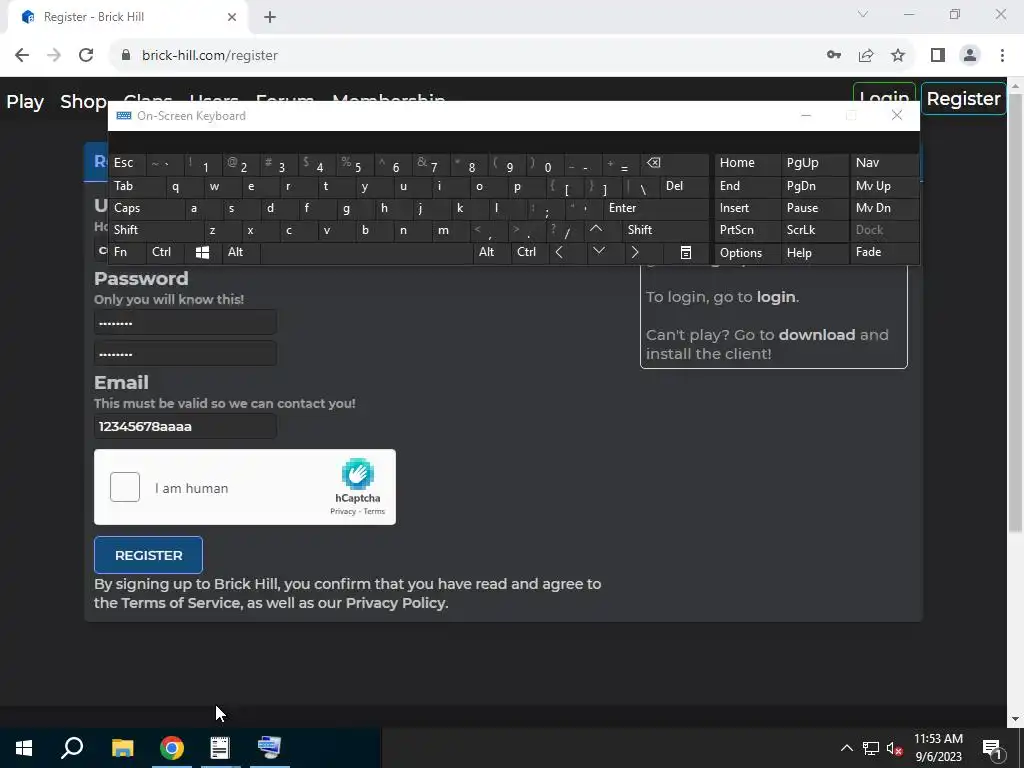Open the Privacy Policy link
This screenshot has width=1024, height=768.
click(395, 603)
